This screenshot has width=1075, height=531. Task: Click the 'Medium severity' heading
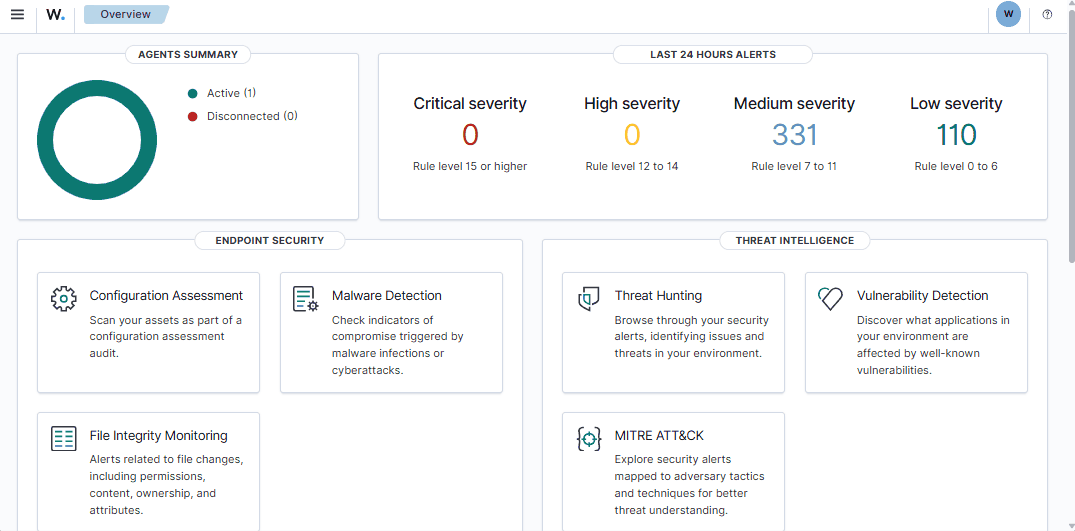794,103
